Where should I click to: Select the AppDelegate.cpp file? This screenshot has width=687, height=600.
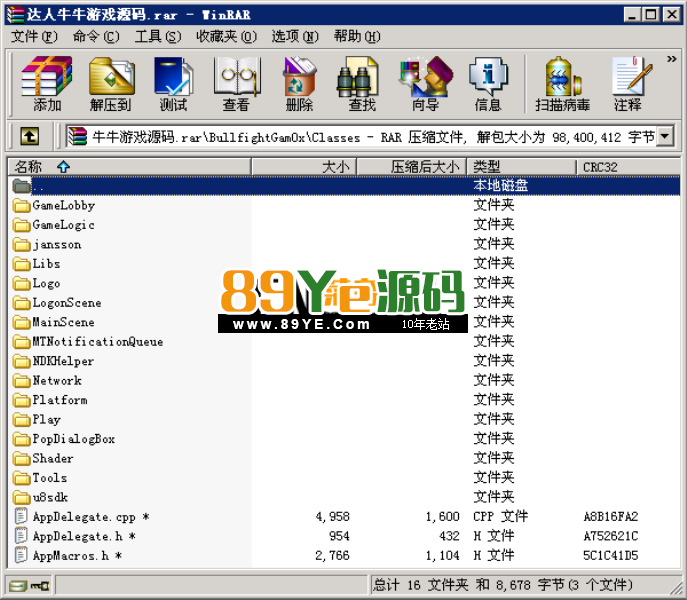click(x=83, y=517)
